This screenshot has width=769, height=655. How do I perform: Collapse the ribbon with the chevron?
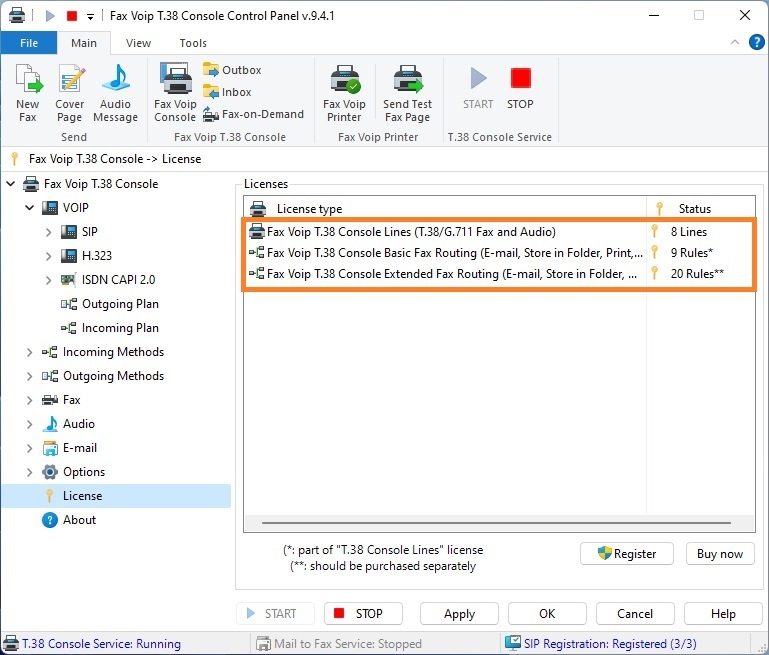click(x=735, y=42)
